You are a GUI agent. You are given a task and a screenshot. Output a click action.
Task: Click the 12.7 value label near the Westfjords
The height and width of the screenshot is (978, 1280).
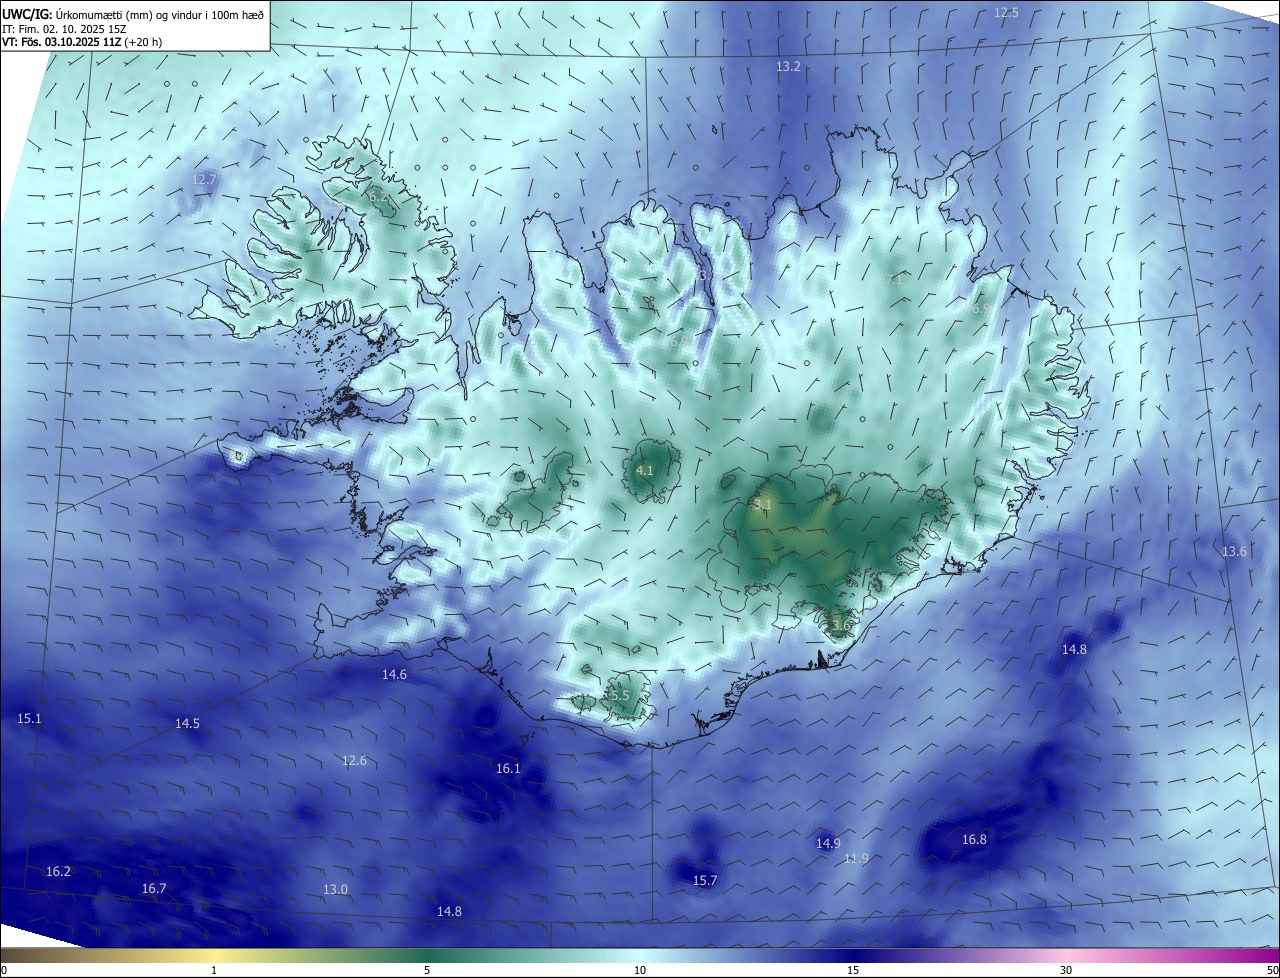tap(204, 180)
